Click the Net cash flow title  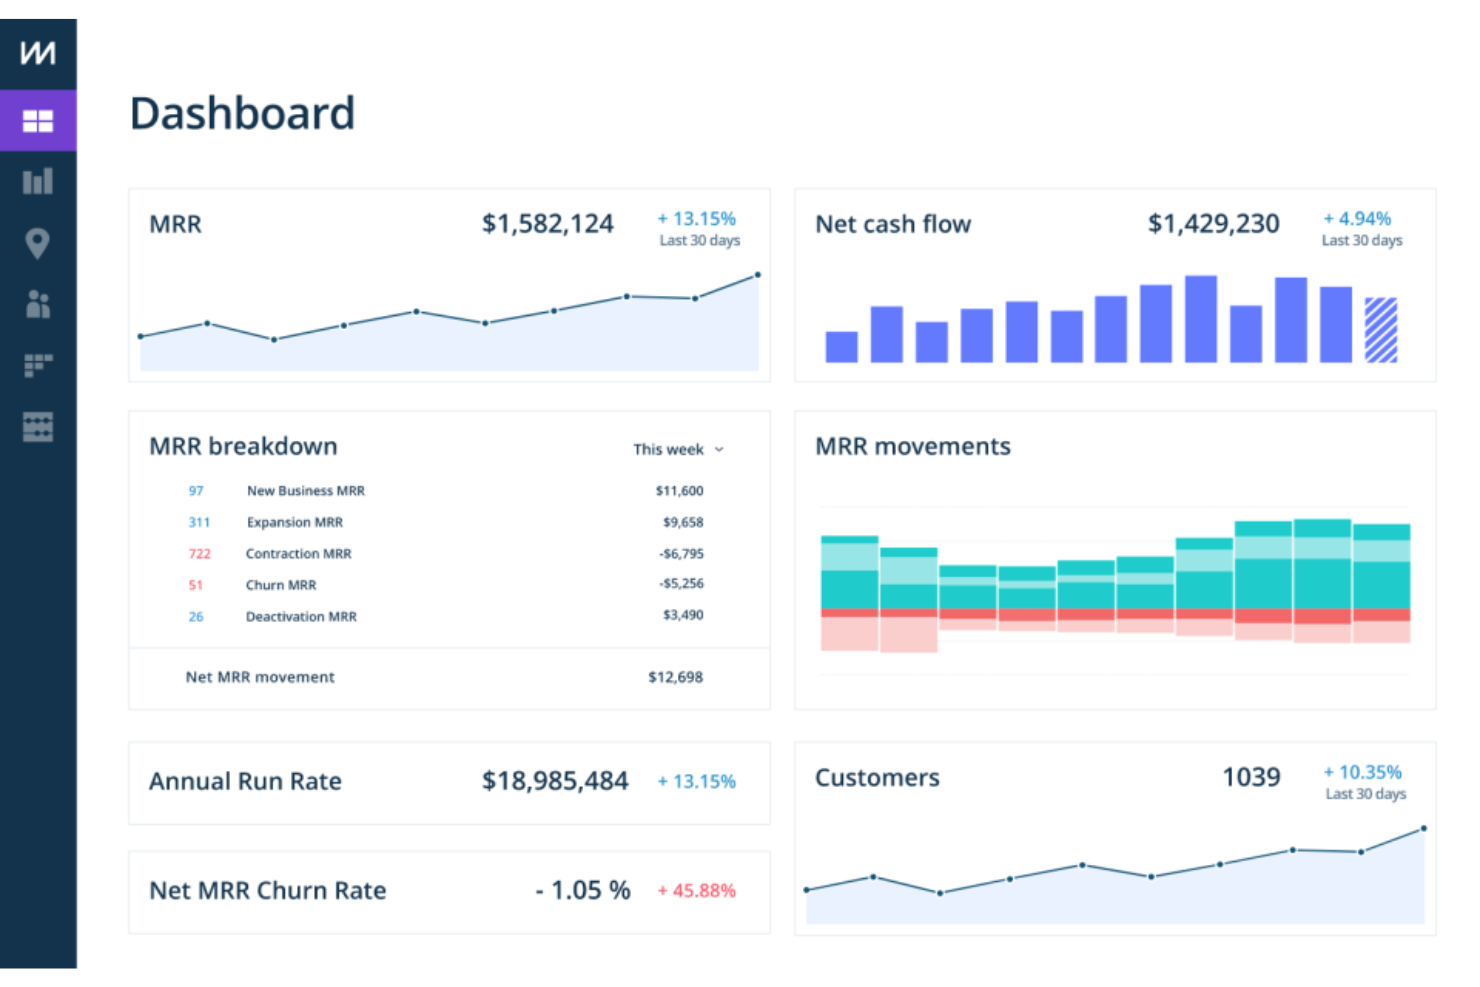(x=893, y=224)
